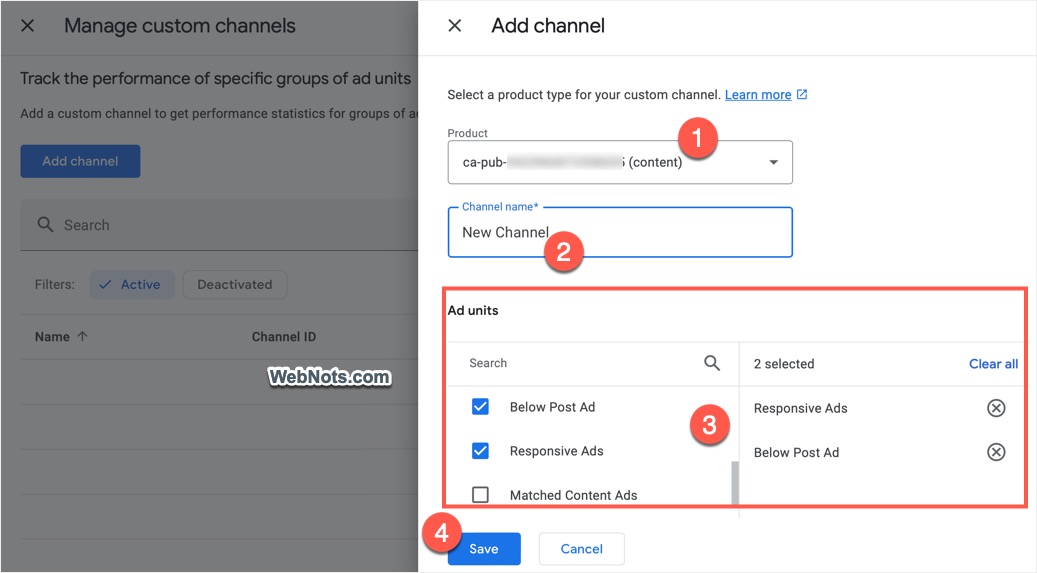Click the Channel ID column header

pyautogui.click(x=284, y=337)
